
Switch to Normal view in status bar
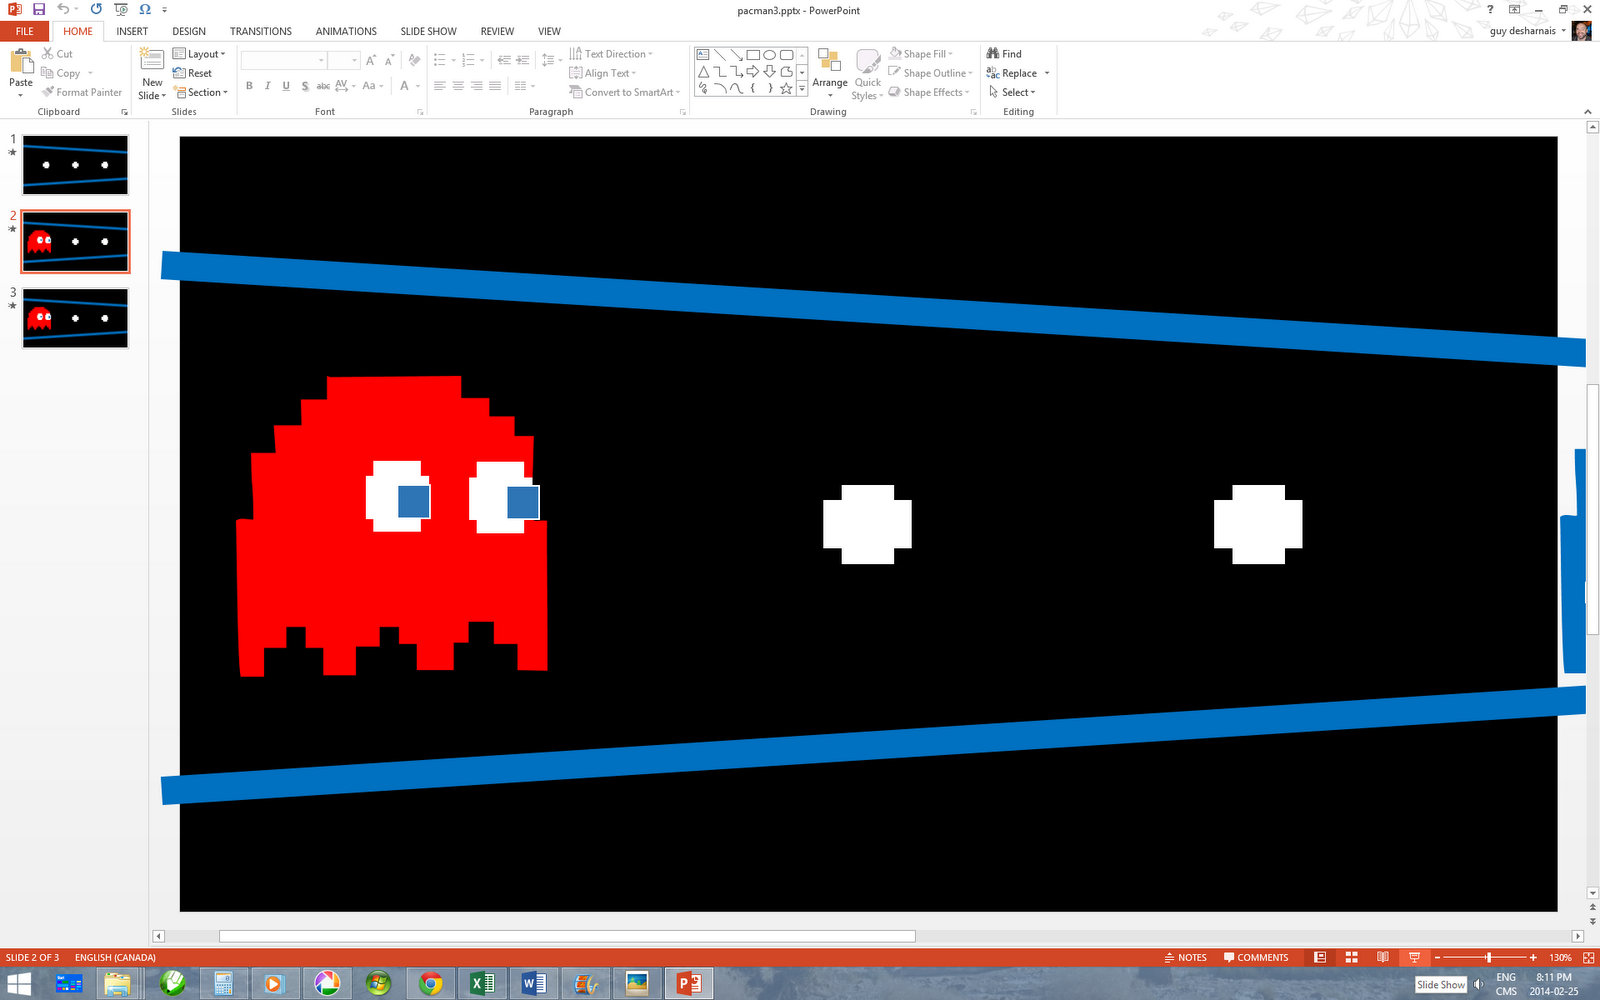tap(1320, 957)
